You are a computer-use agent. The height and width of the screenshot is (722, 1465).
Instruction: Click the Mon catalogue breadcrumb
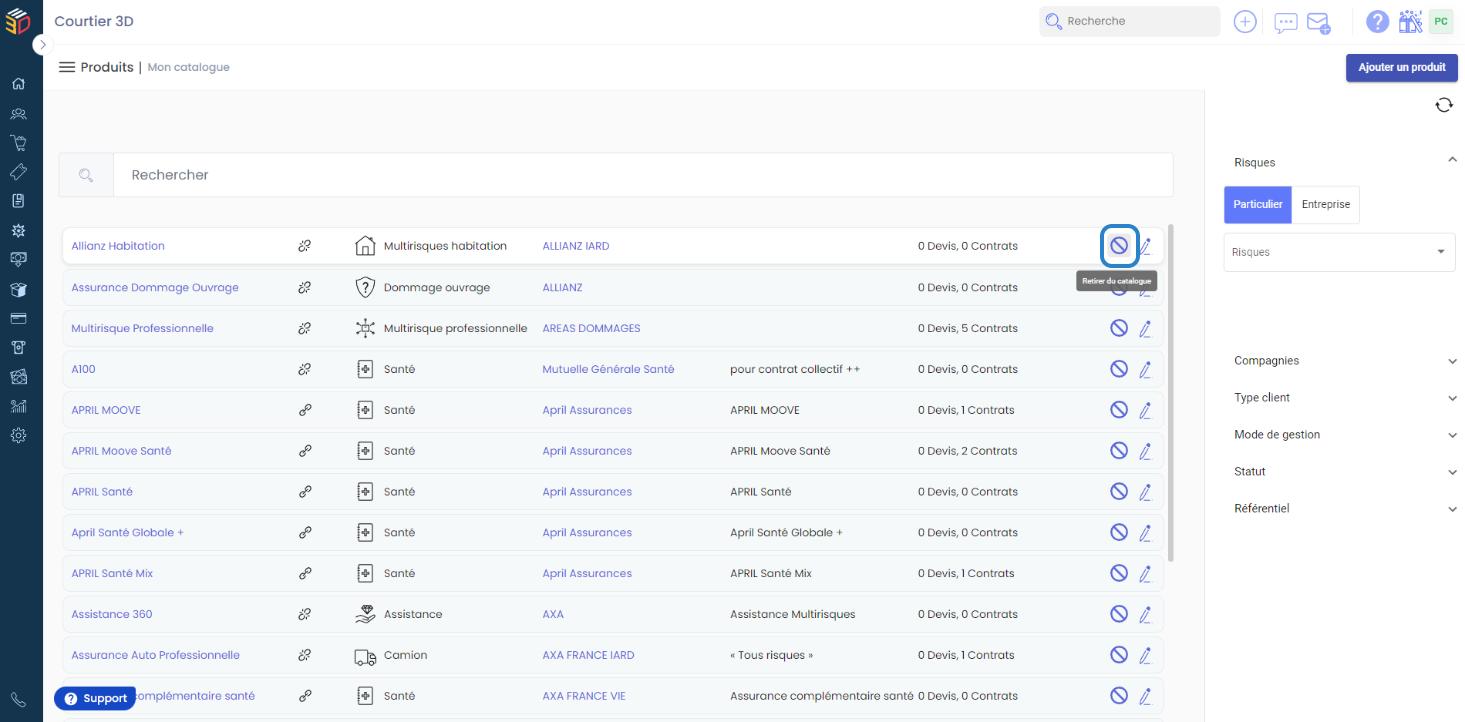[x=189, y=67]
